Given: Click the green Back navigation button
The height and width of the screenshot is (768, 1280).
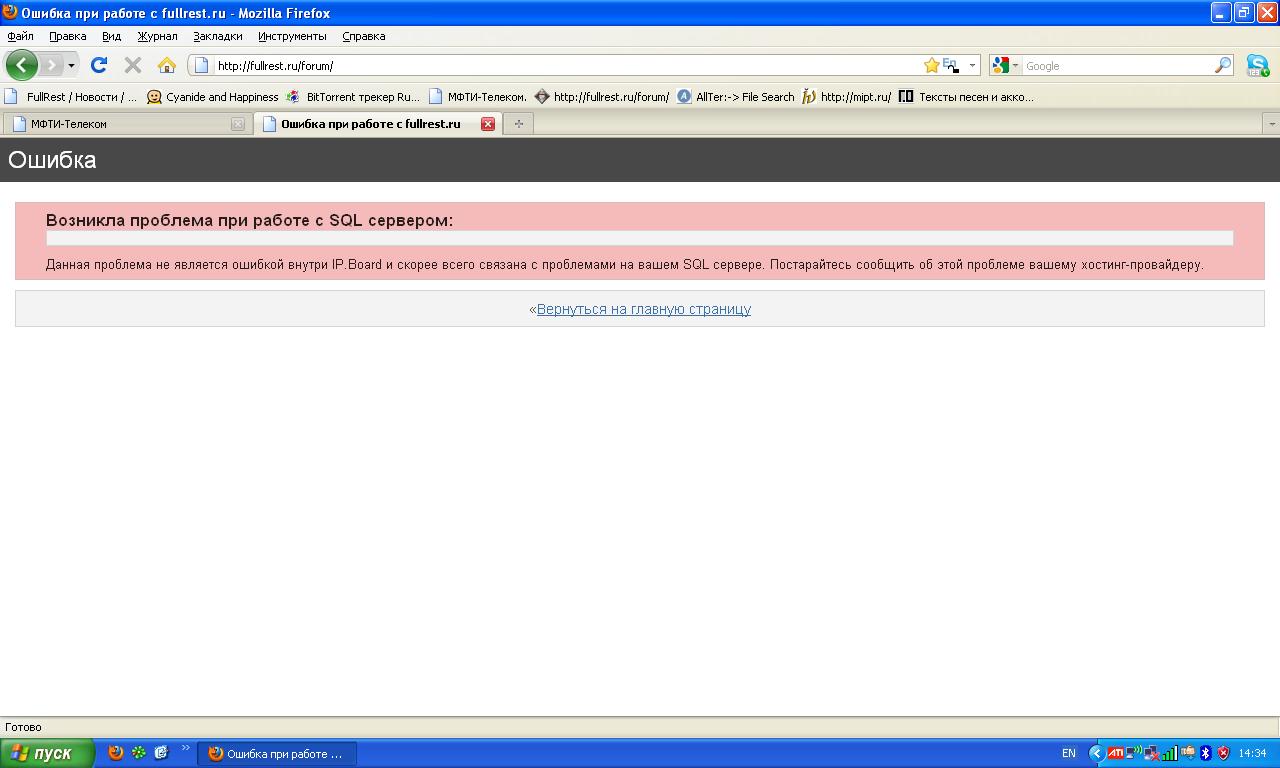Looking at the screenshot, I should click(x=22, y=65).
